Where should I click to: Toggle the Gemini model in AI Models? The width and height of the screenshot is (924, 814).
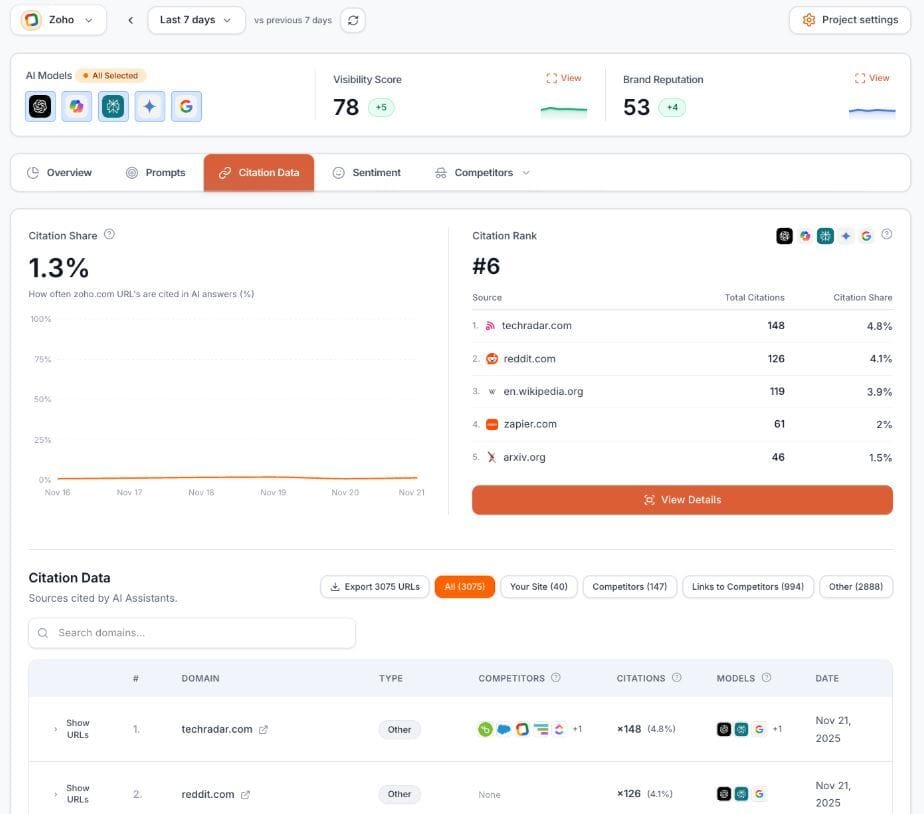pos(150,106)
